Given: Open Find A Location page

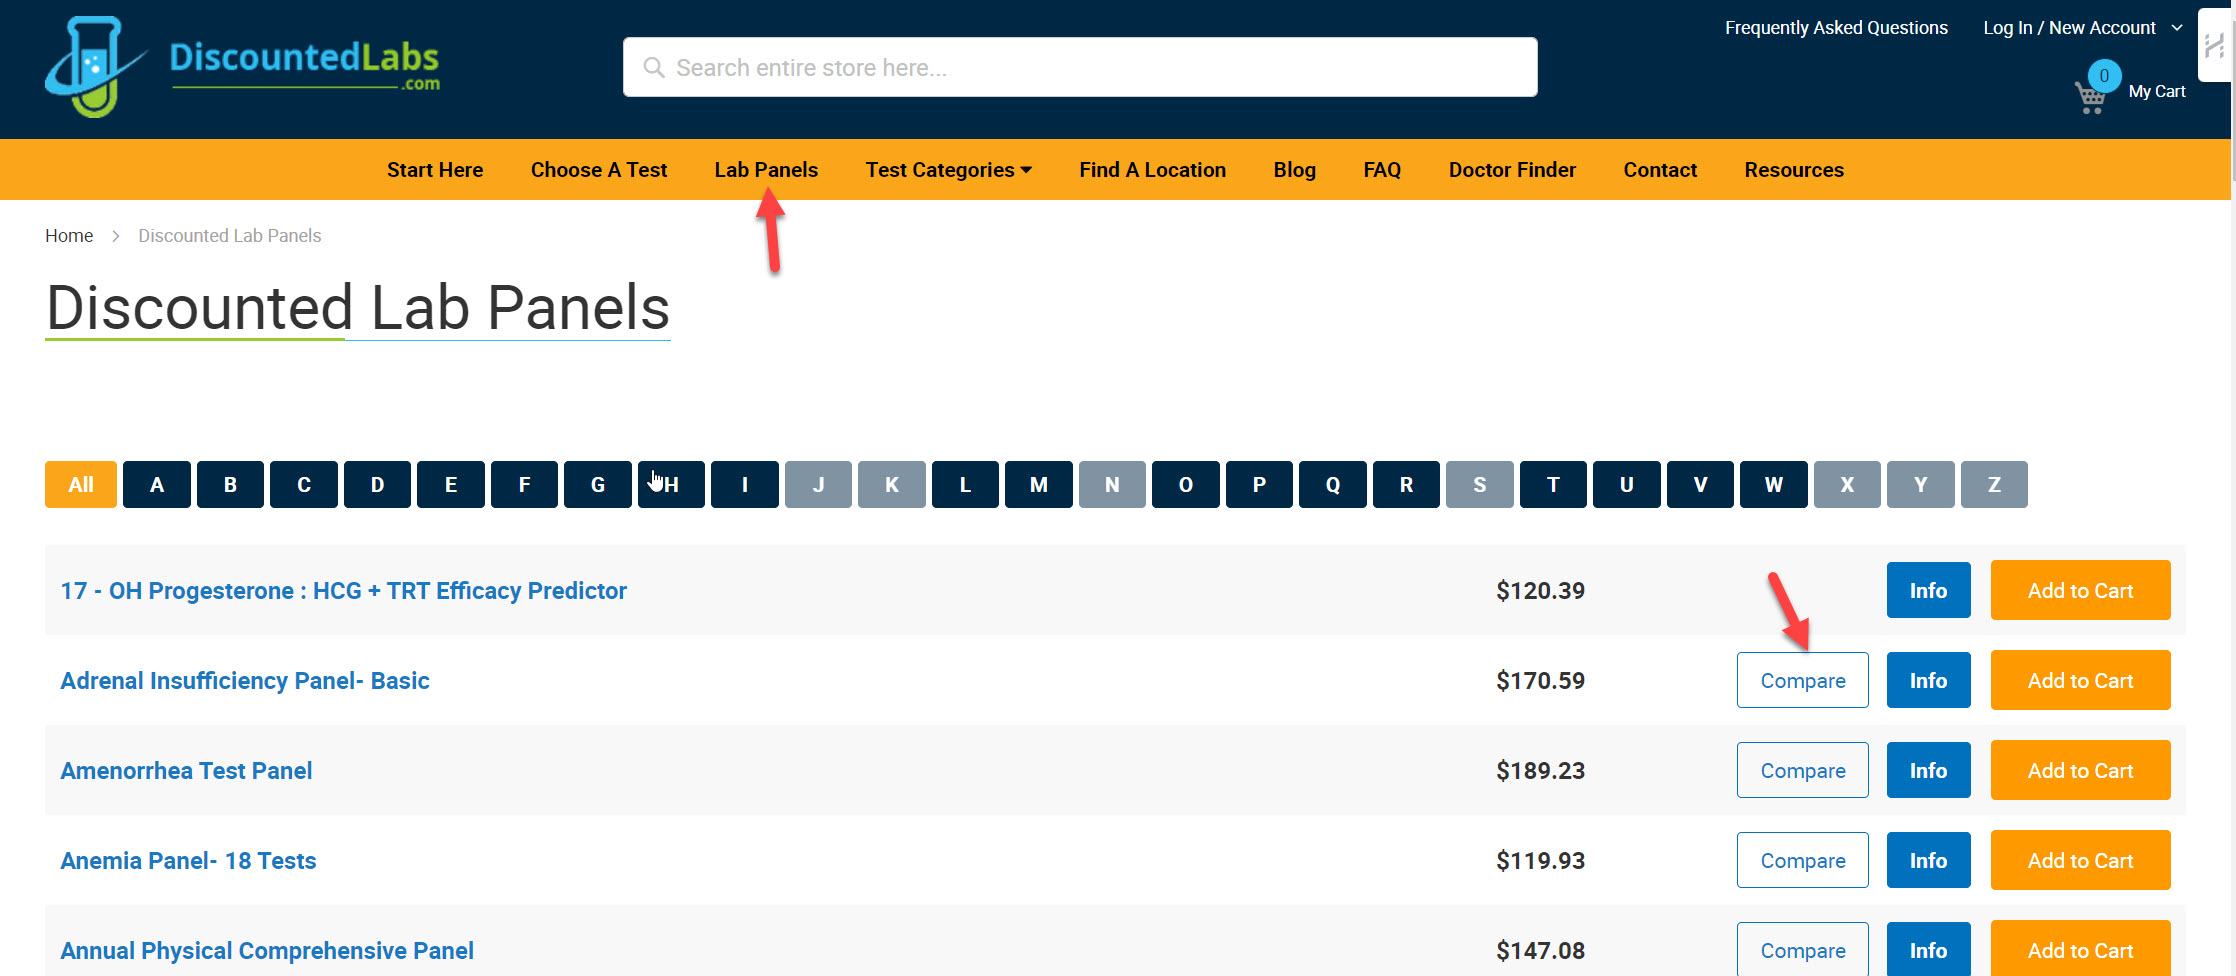Looking at the screenshot, I should pyautogui.click(x=1152, y=170).
